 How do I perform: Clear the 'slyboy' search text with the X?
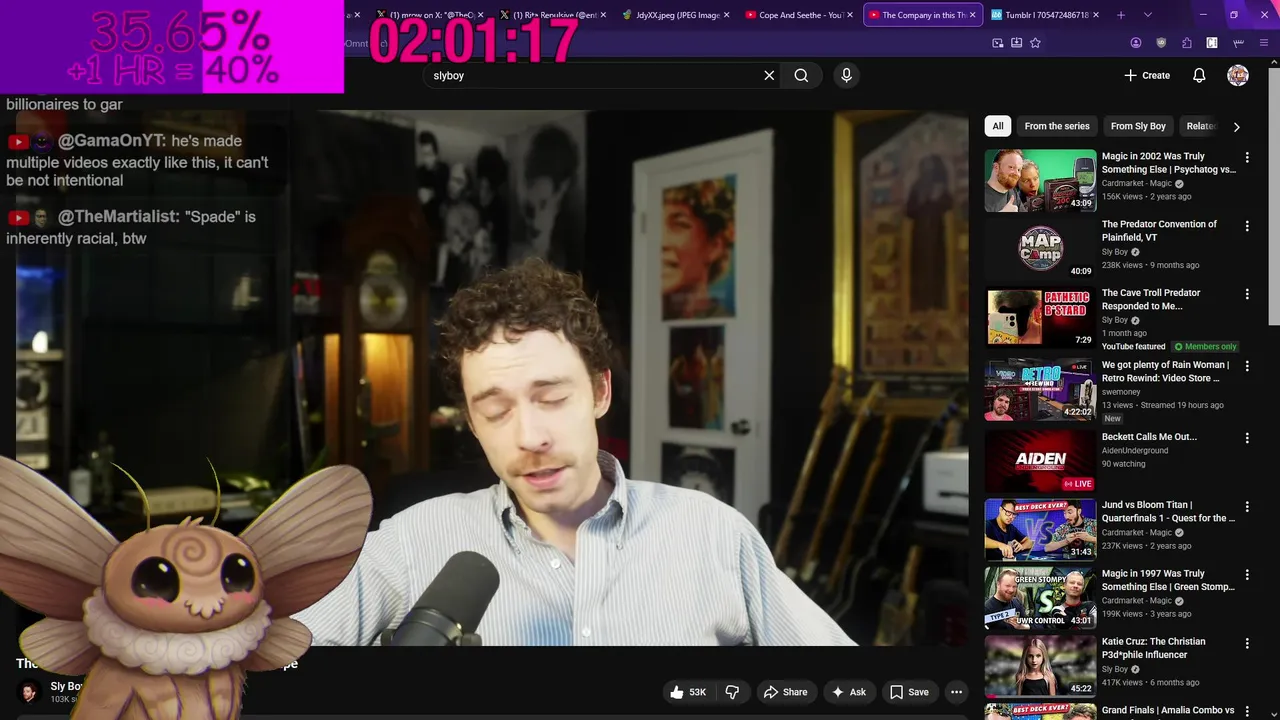769,75
